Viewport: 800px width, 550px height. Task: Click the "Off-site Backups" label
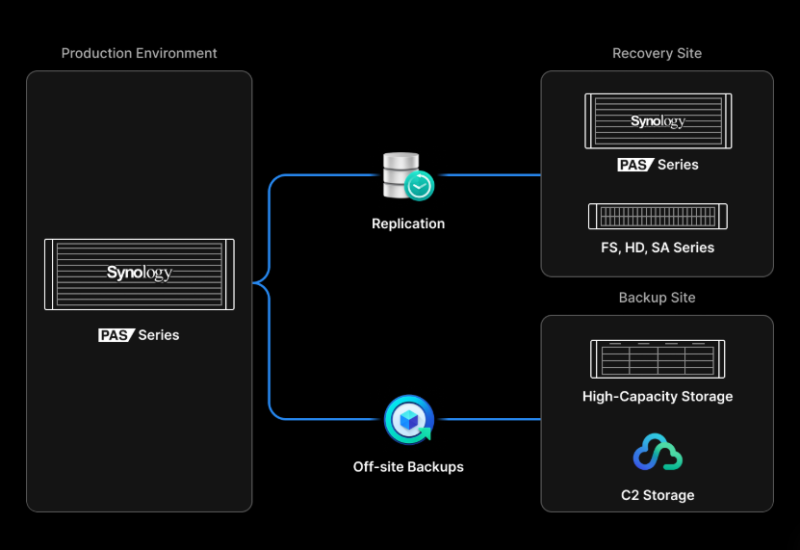pyautogui.click(x=408, y=467)
